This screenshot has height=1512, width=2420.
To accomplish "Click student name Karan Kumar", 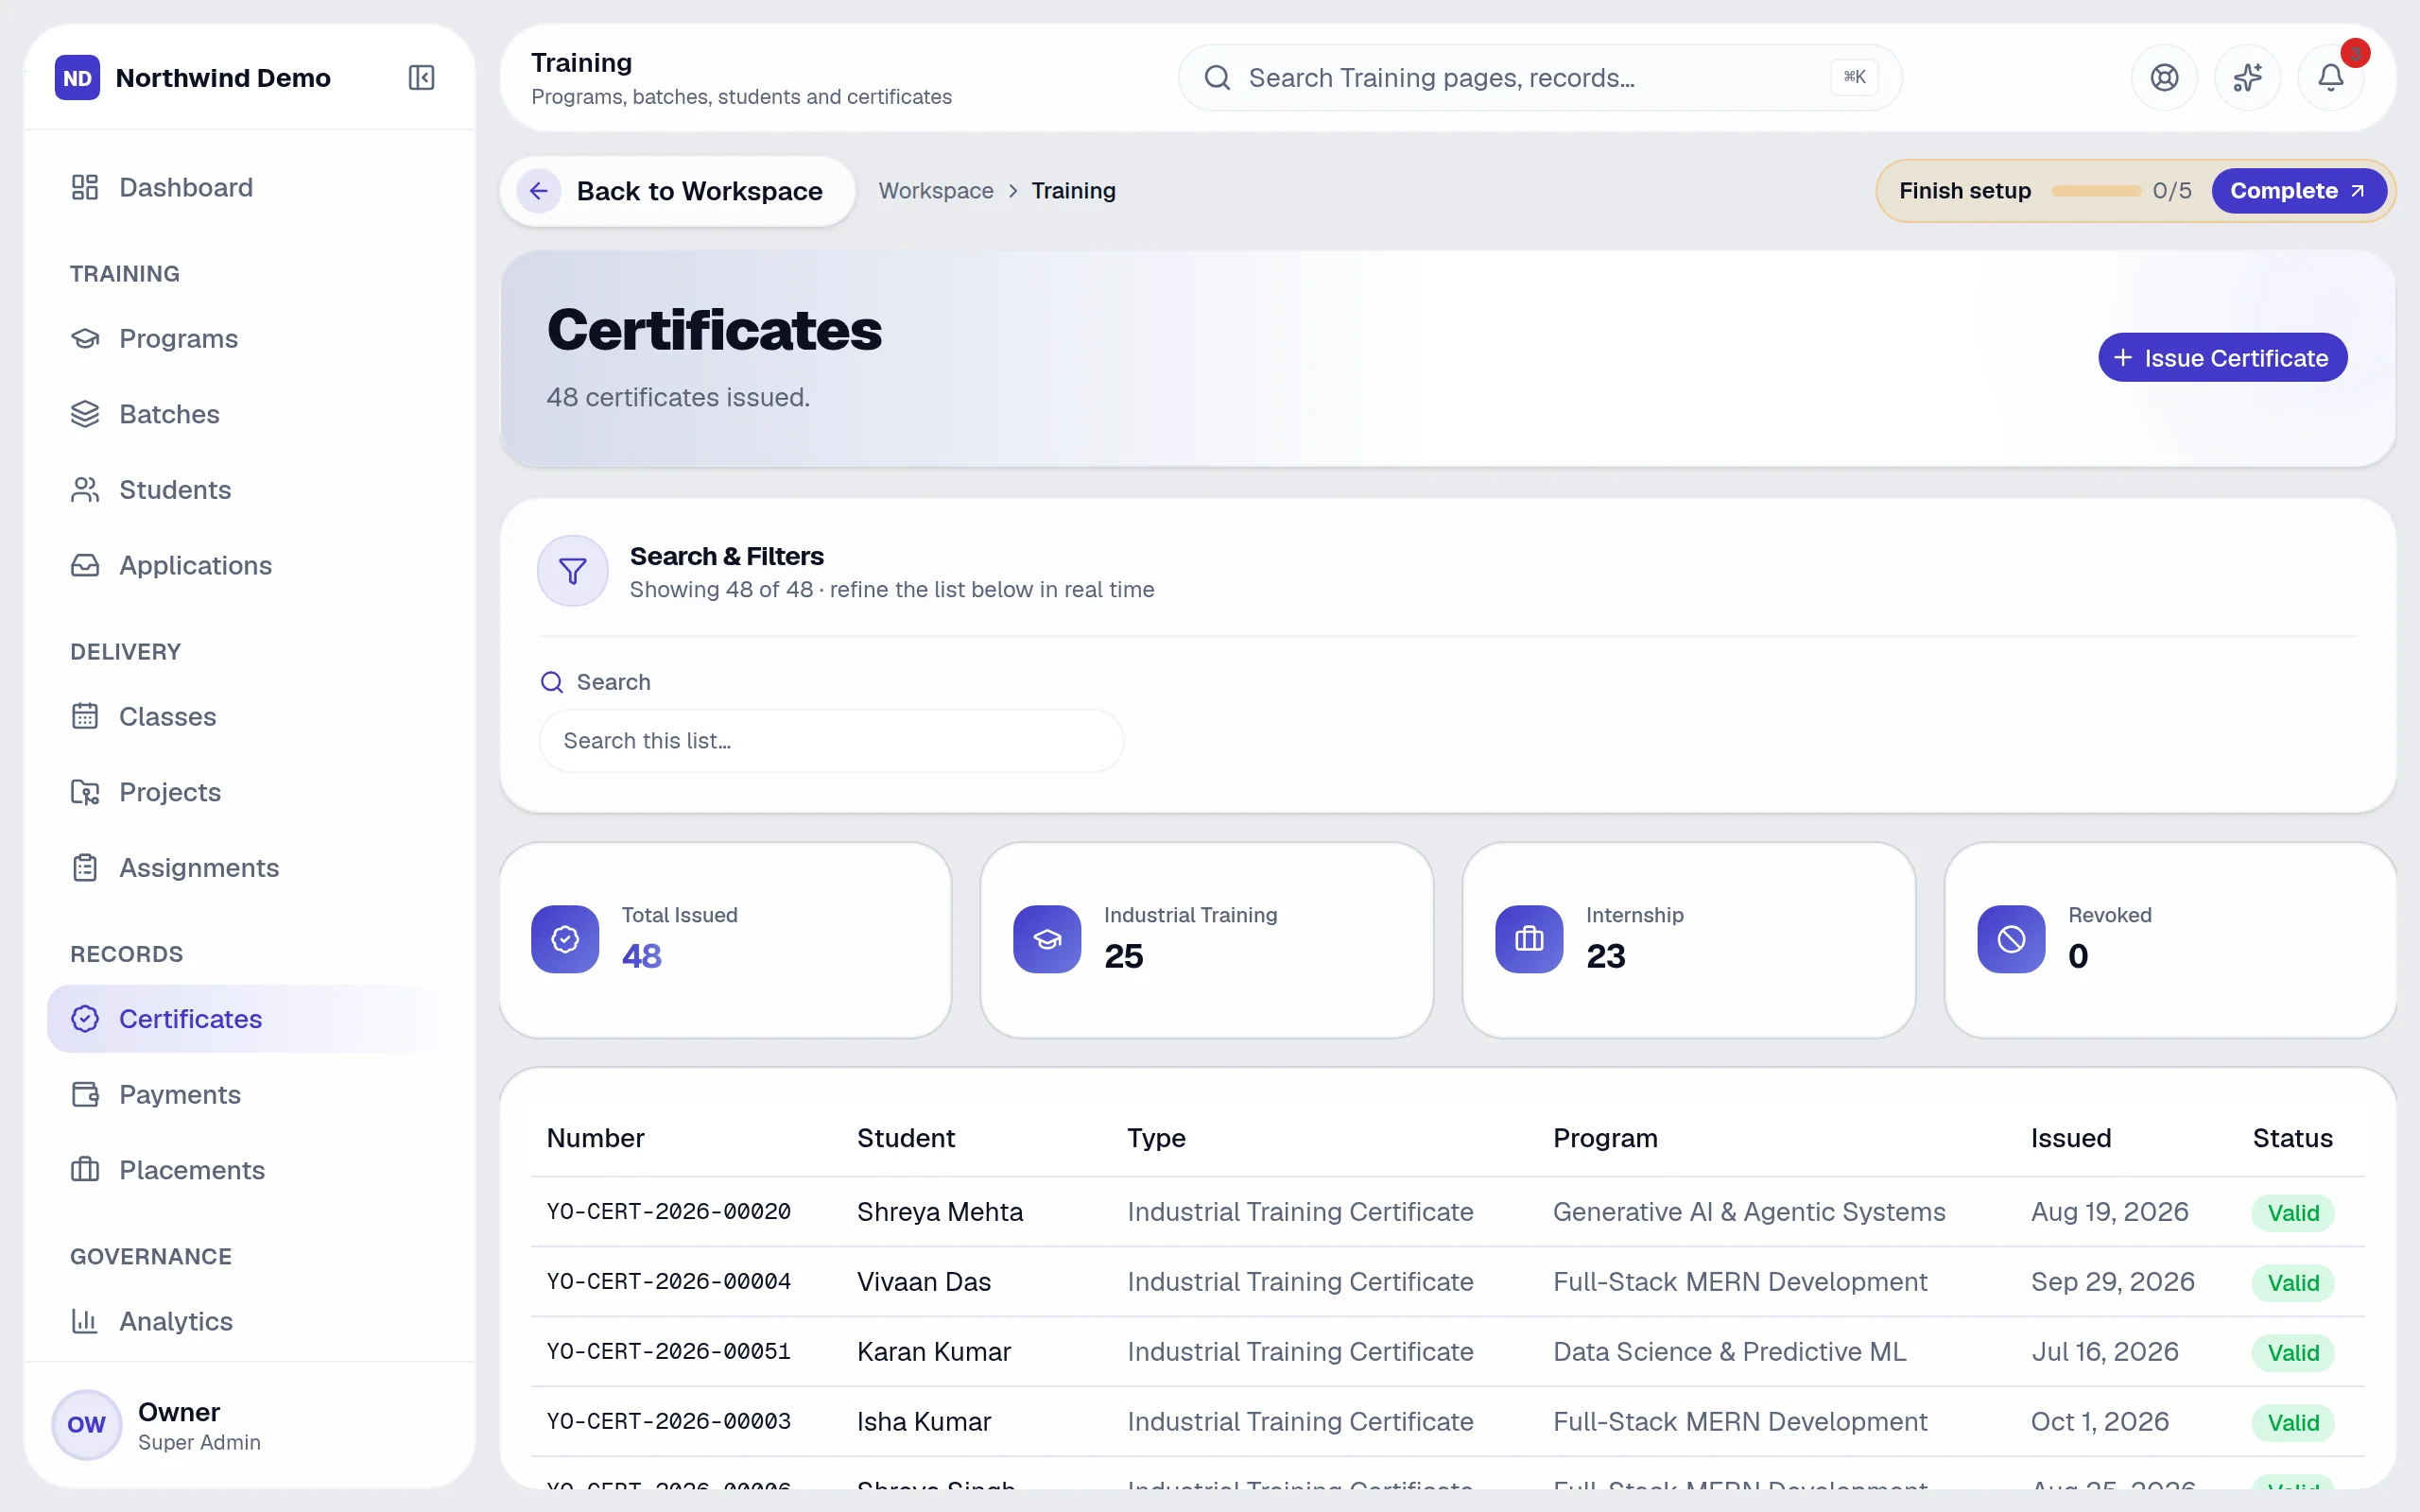I will pos(934,1352).
